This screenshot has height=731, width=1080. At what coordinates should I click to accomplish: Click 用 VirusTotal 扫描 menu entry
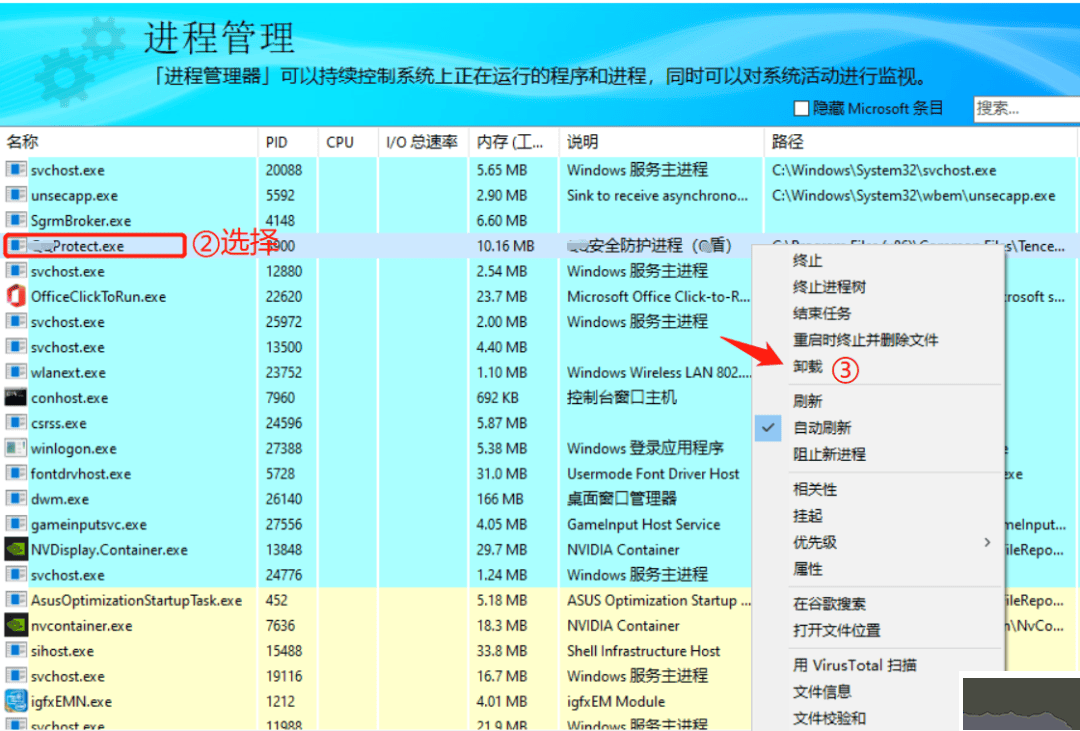pos(854,665)
